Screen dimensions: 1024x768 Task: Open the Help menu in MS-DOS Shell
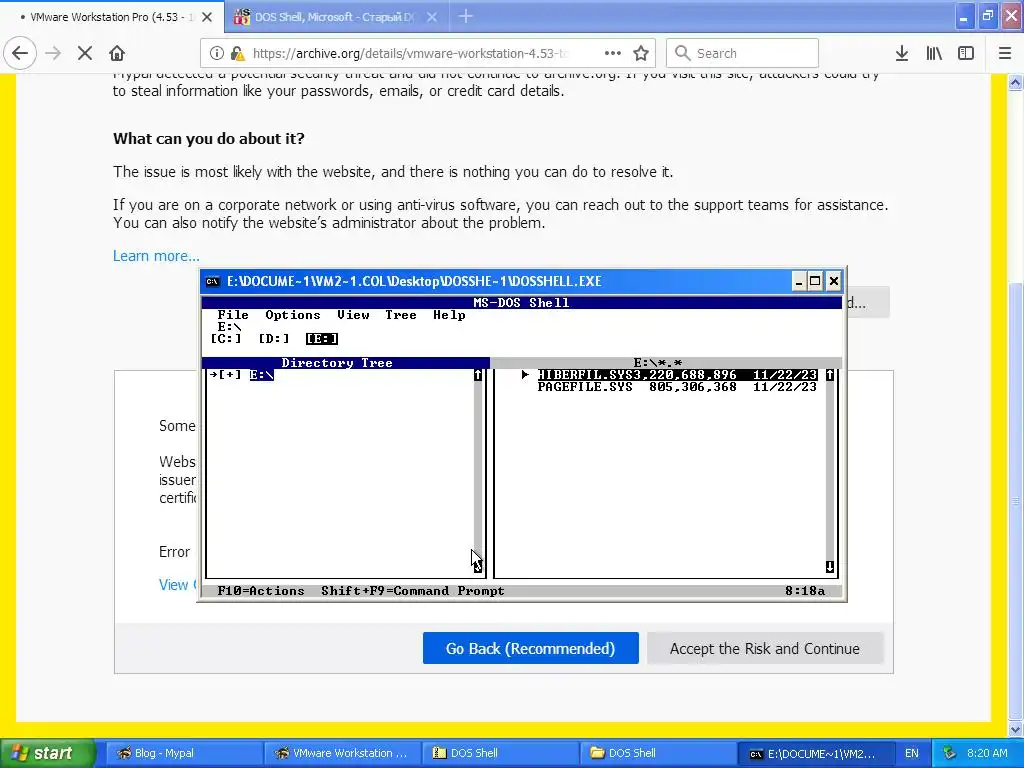pyautogui.click(x=449, y=315)
